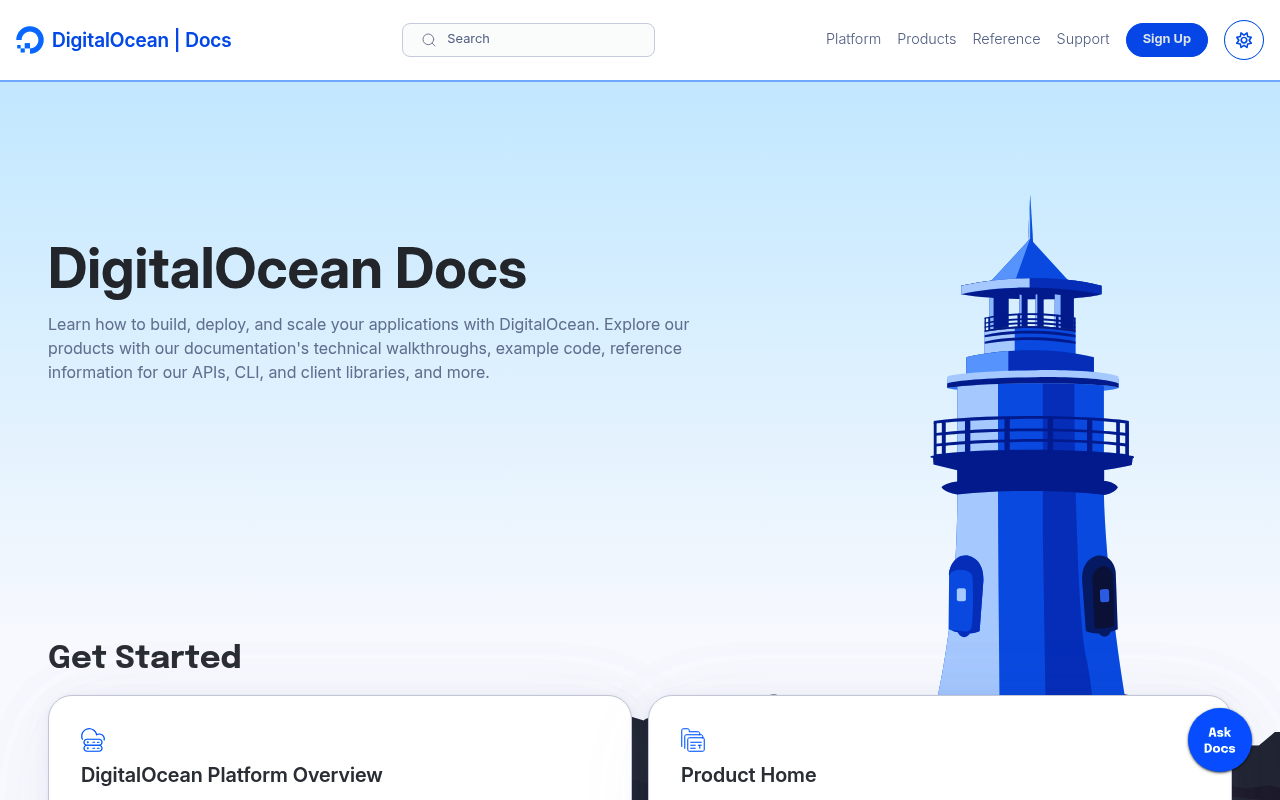This screenshot has width=1280, height=800.
Task: Open the gear settings icon button
Action: [x=1244, y=40]
